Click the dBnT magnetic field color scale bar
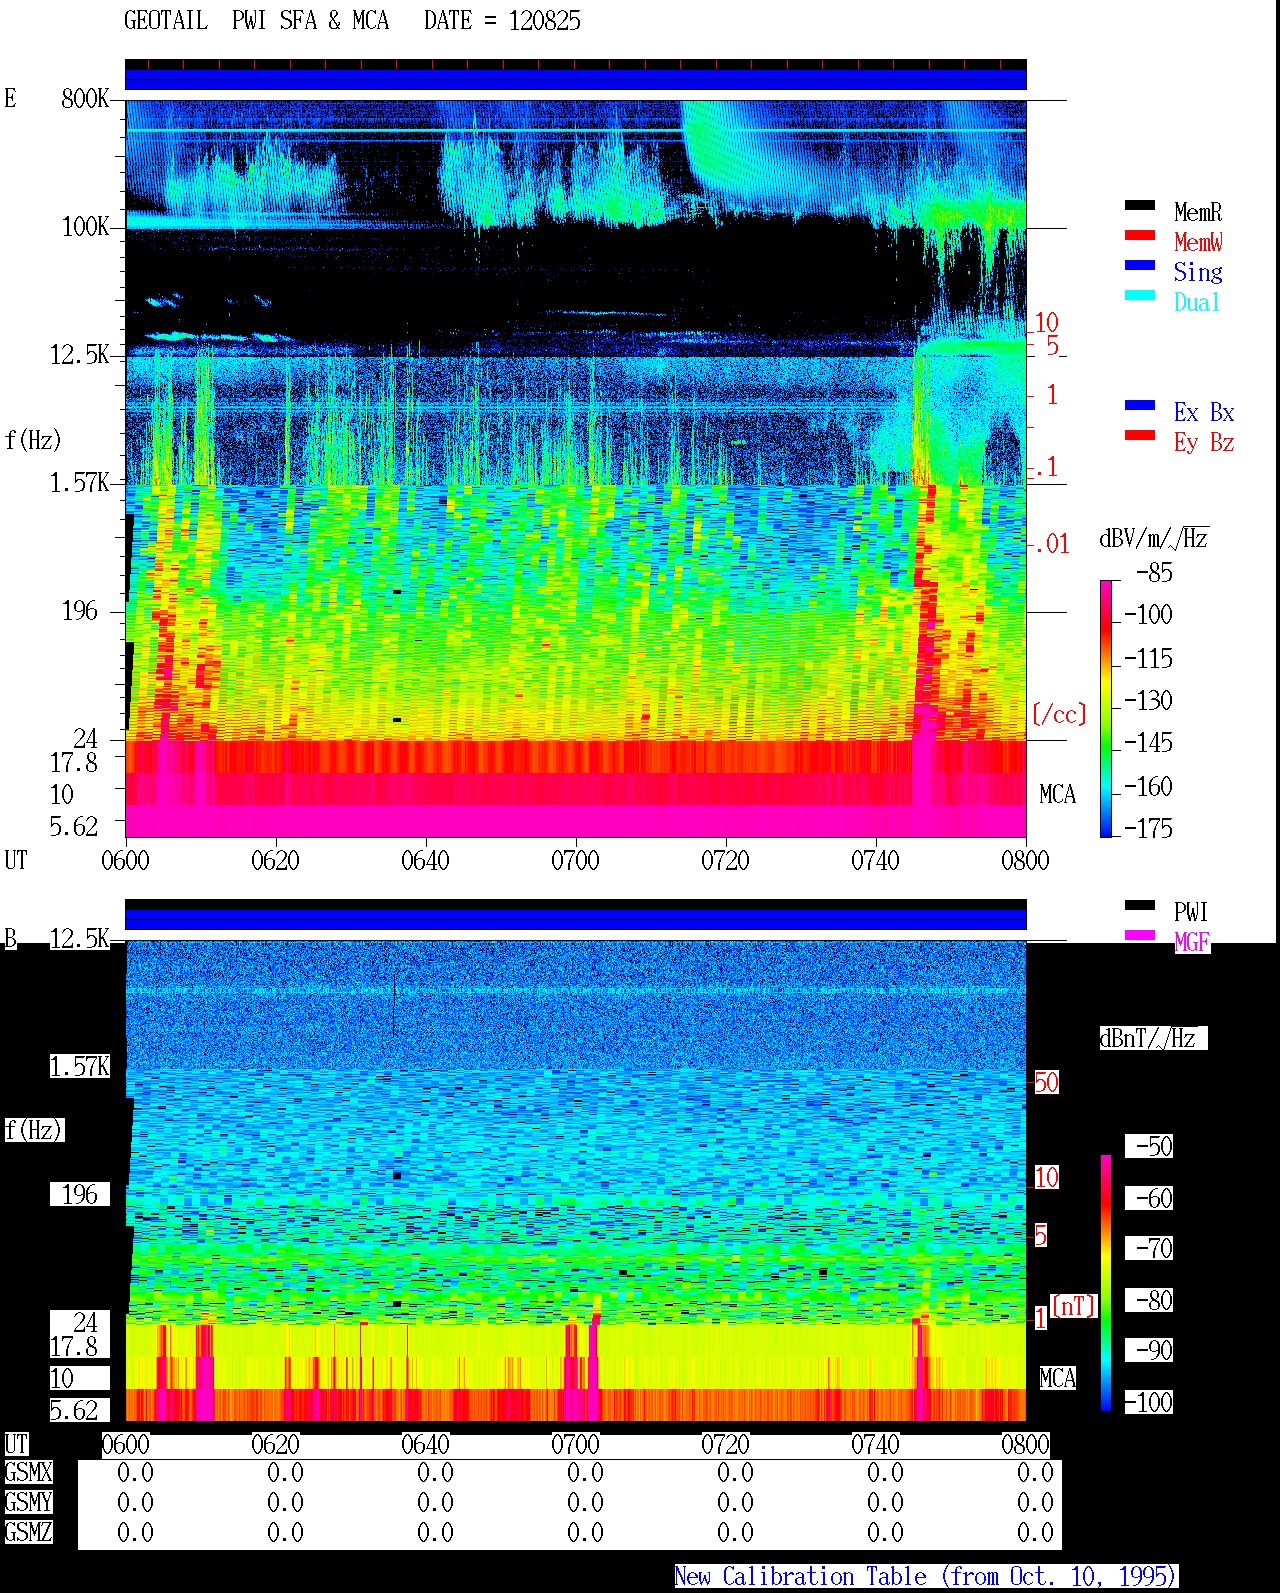 coord(1106,1283)
